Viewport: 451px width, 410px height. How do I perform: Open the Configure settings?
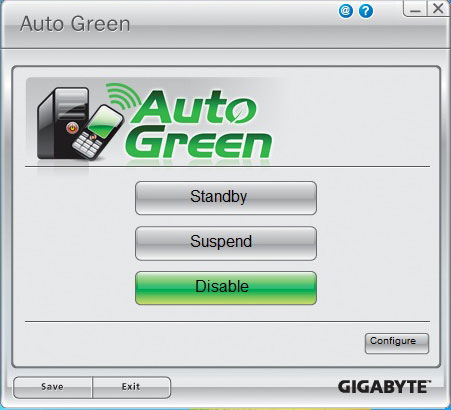click(397, 343)
